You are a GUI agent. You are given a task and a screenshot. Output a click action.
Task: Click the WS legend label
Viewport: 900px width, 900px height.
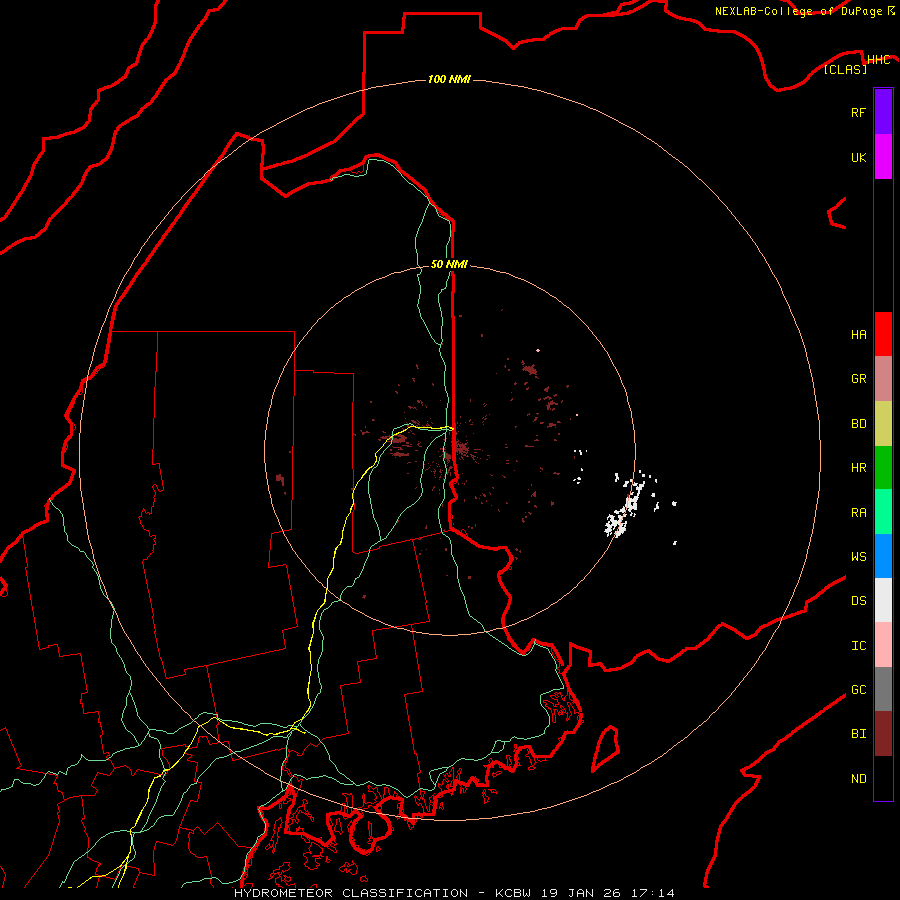click(858, 557)
